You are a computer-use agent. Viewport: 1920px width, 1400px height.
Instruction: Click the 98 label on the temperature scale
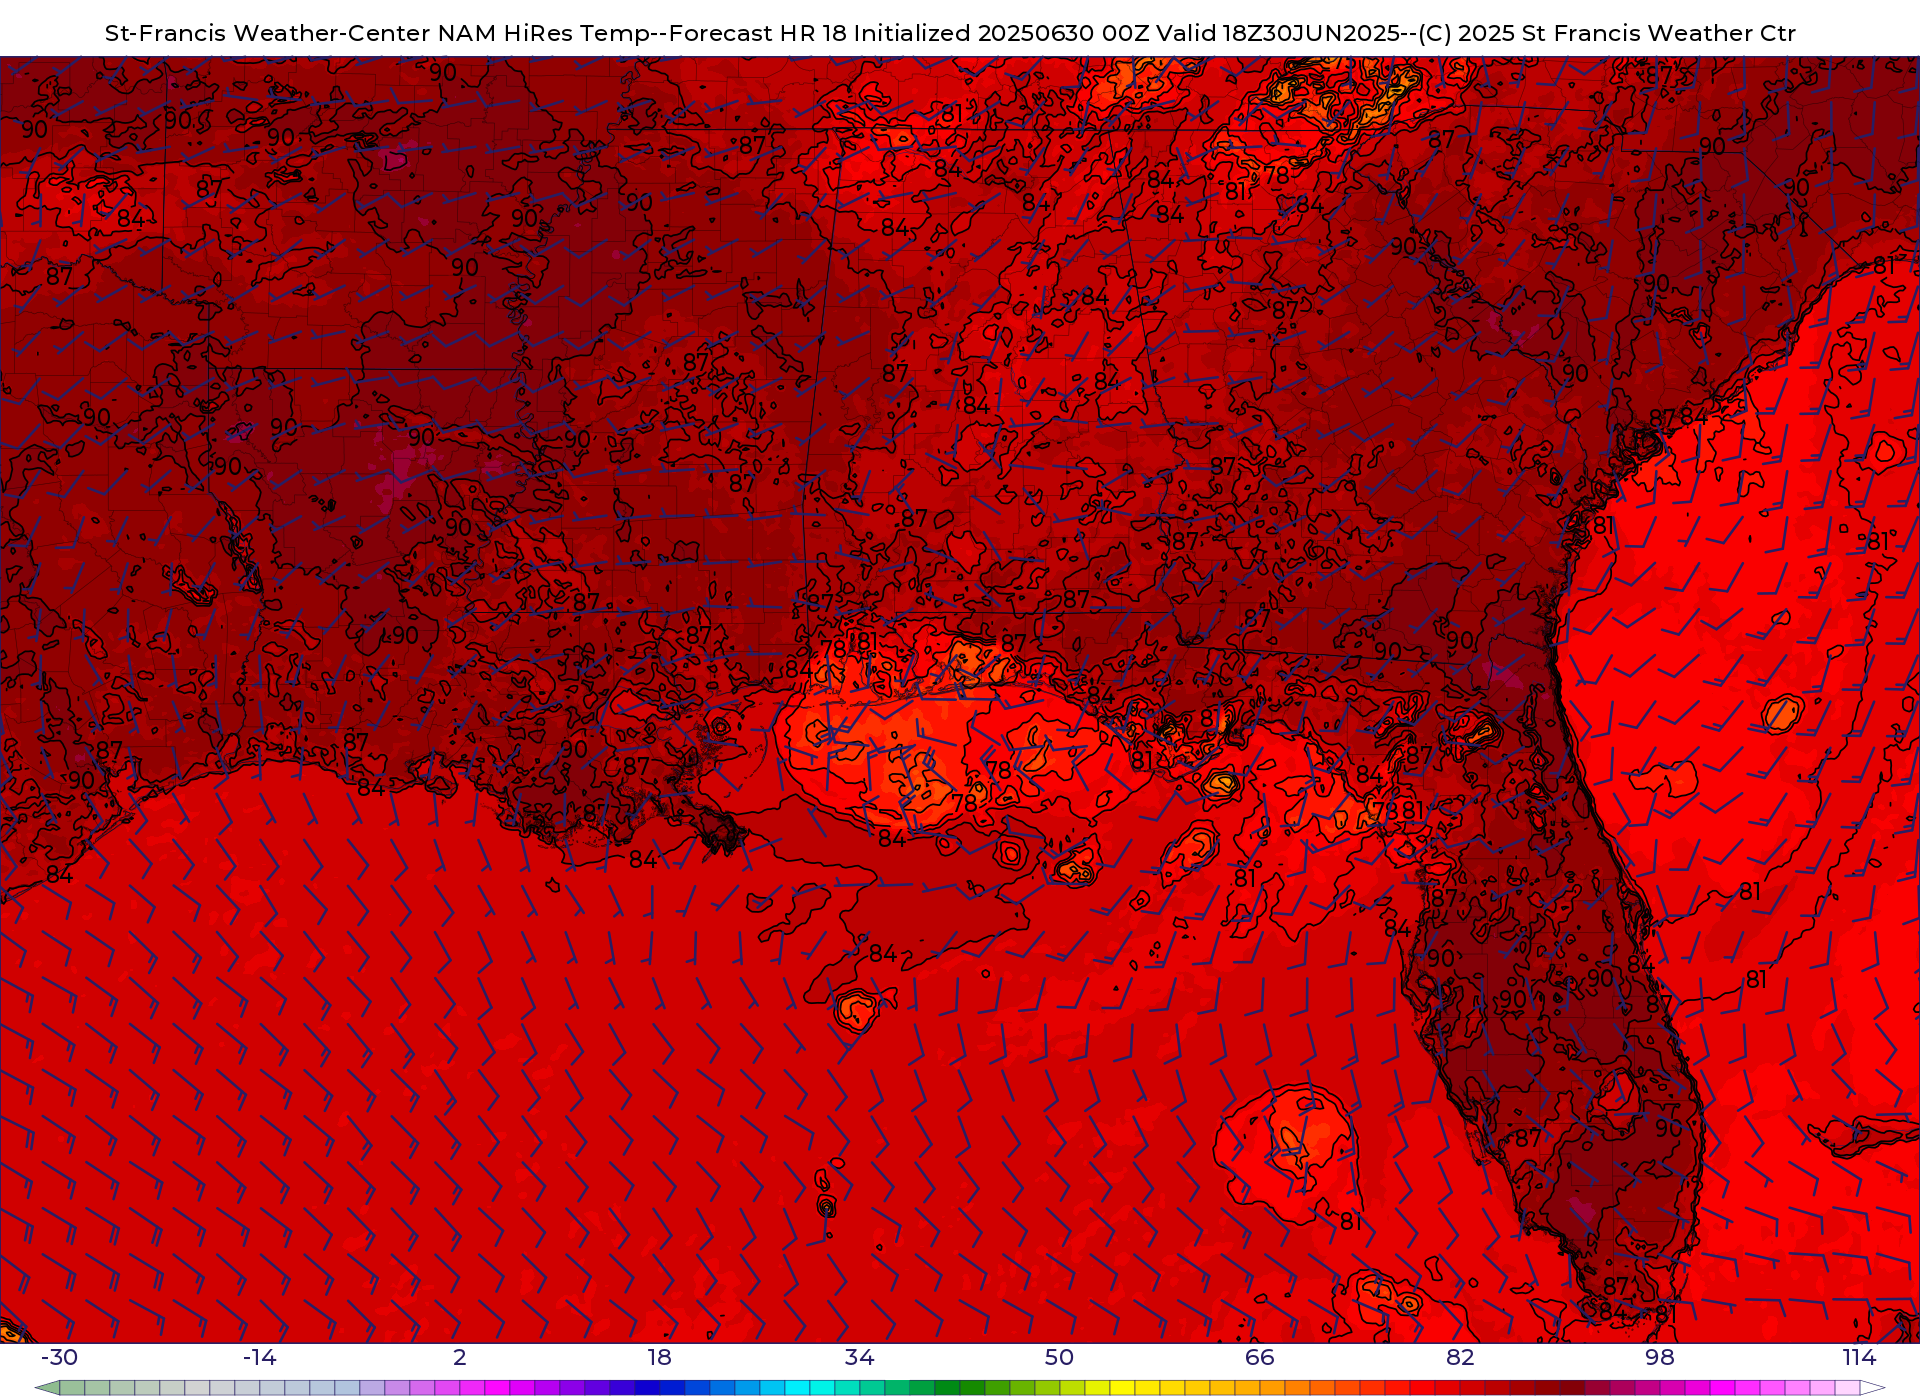coord(1660,1357)
